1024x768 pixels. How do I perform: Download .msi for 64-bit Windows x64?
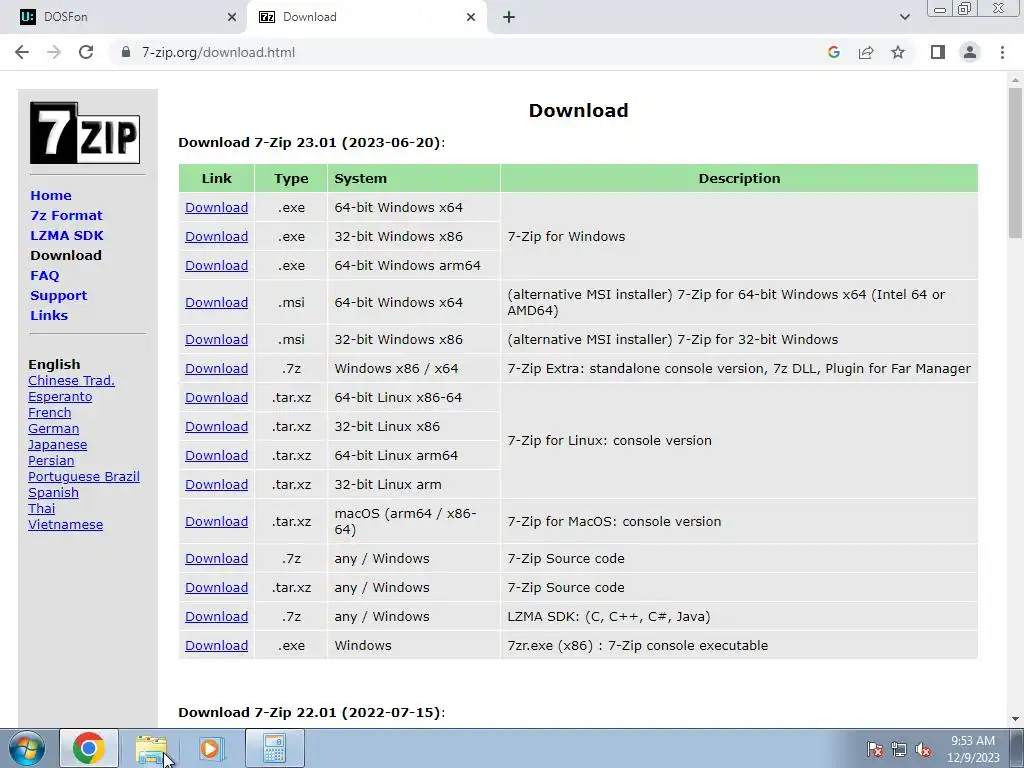tap(216, 302)
